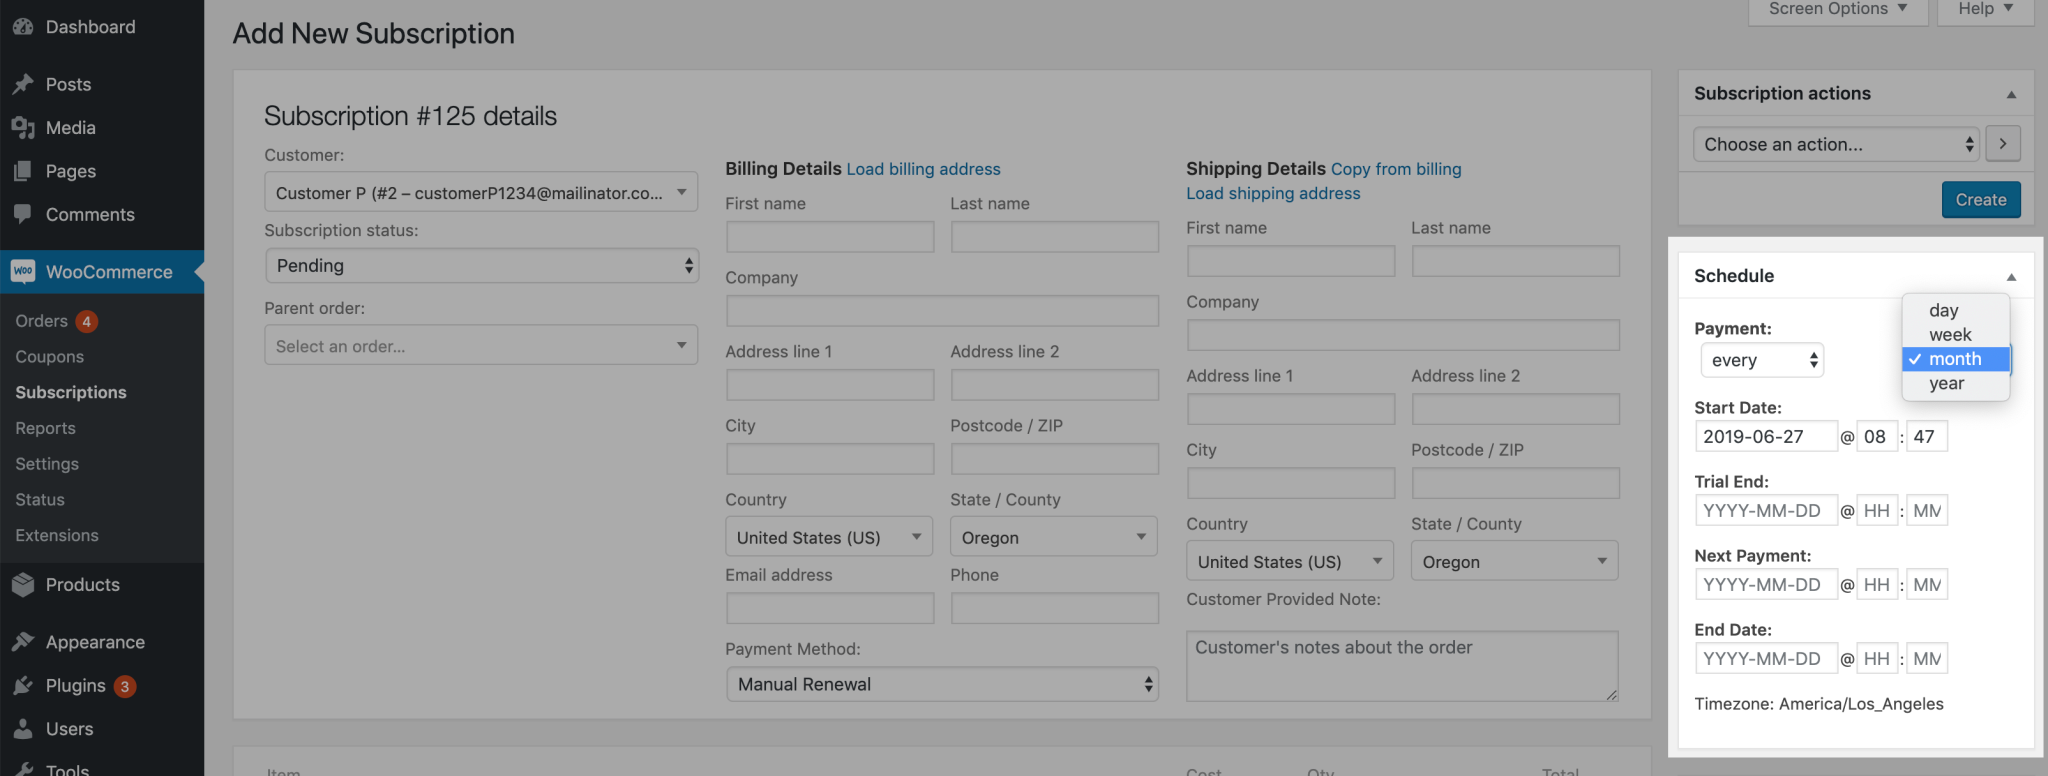Apply chosen action with arrow button

[x=2003, y=144]
